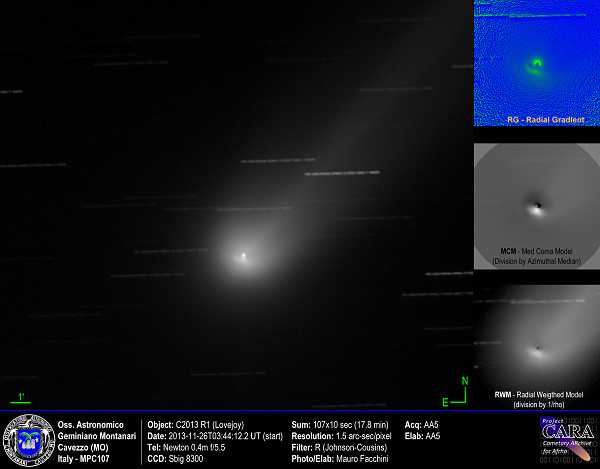Click the RG Radial Gradient inset image

[537, 63]
